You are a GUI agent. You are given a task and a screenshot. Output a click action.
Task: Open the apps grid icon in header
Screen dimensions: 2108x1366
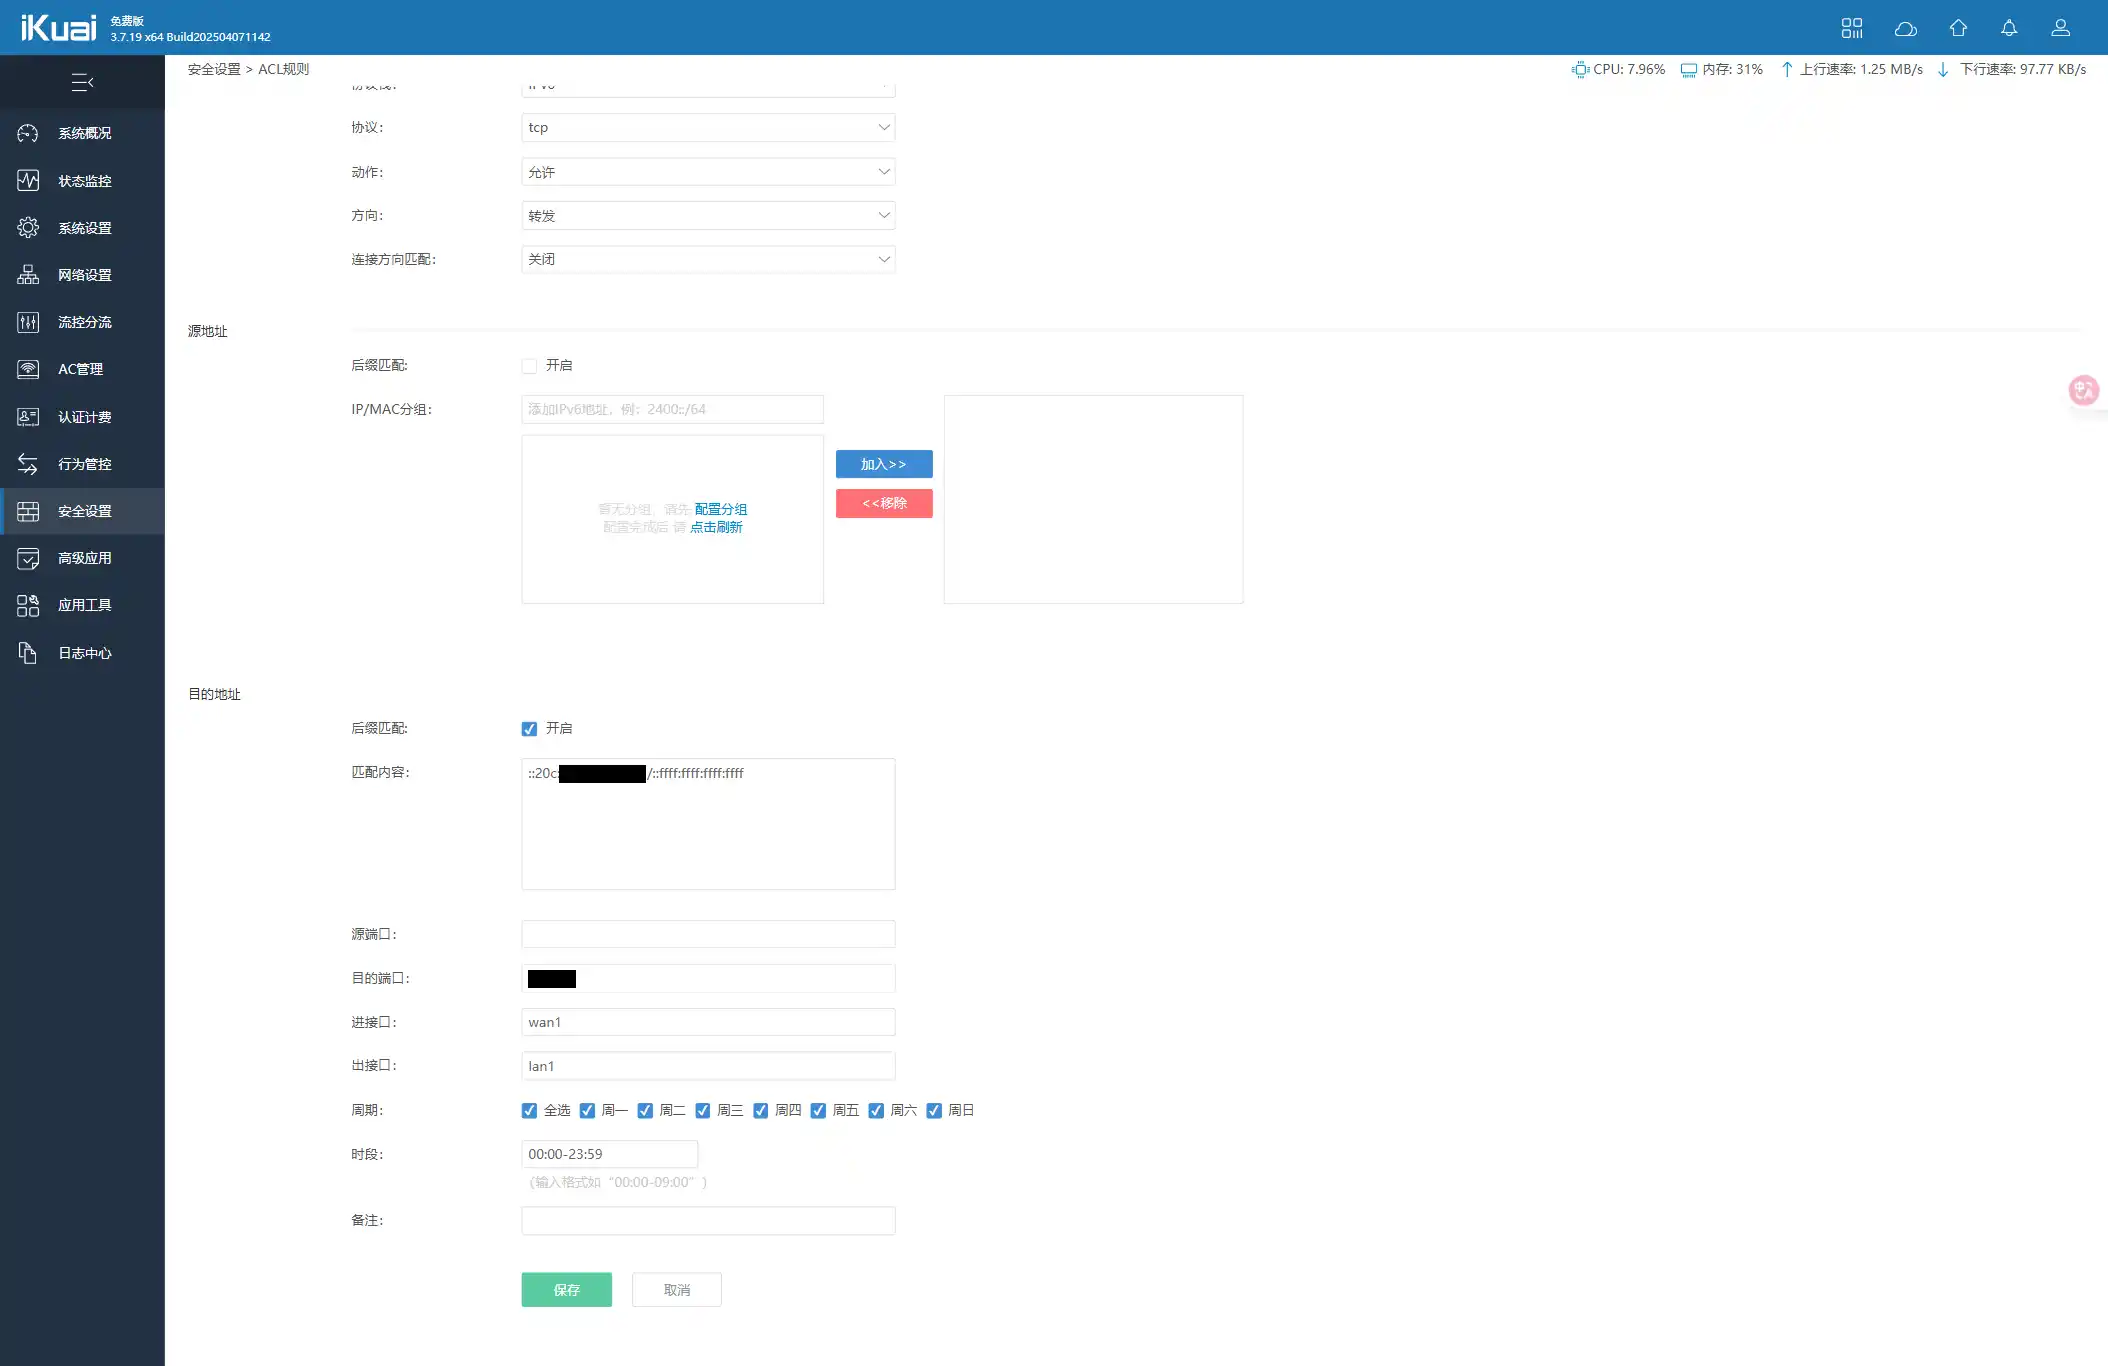coord(1852,28)
